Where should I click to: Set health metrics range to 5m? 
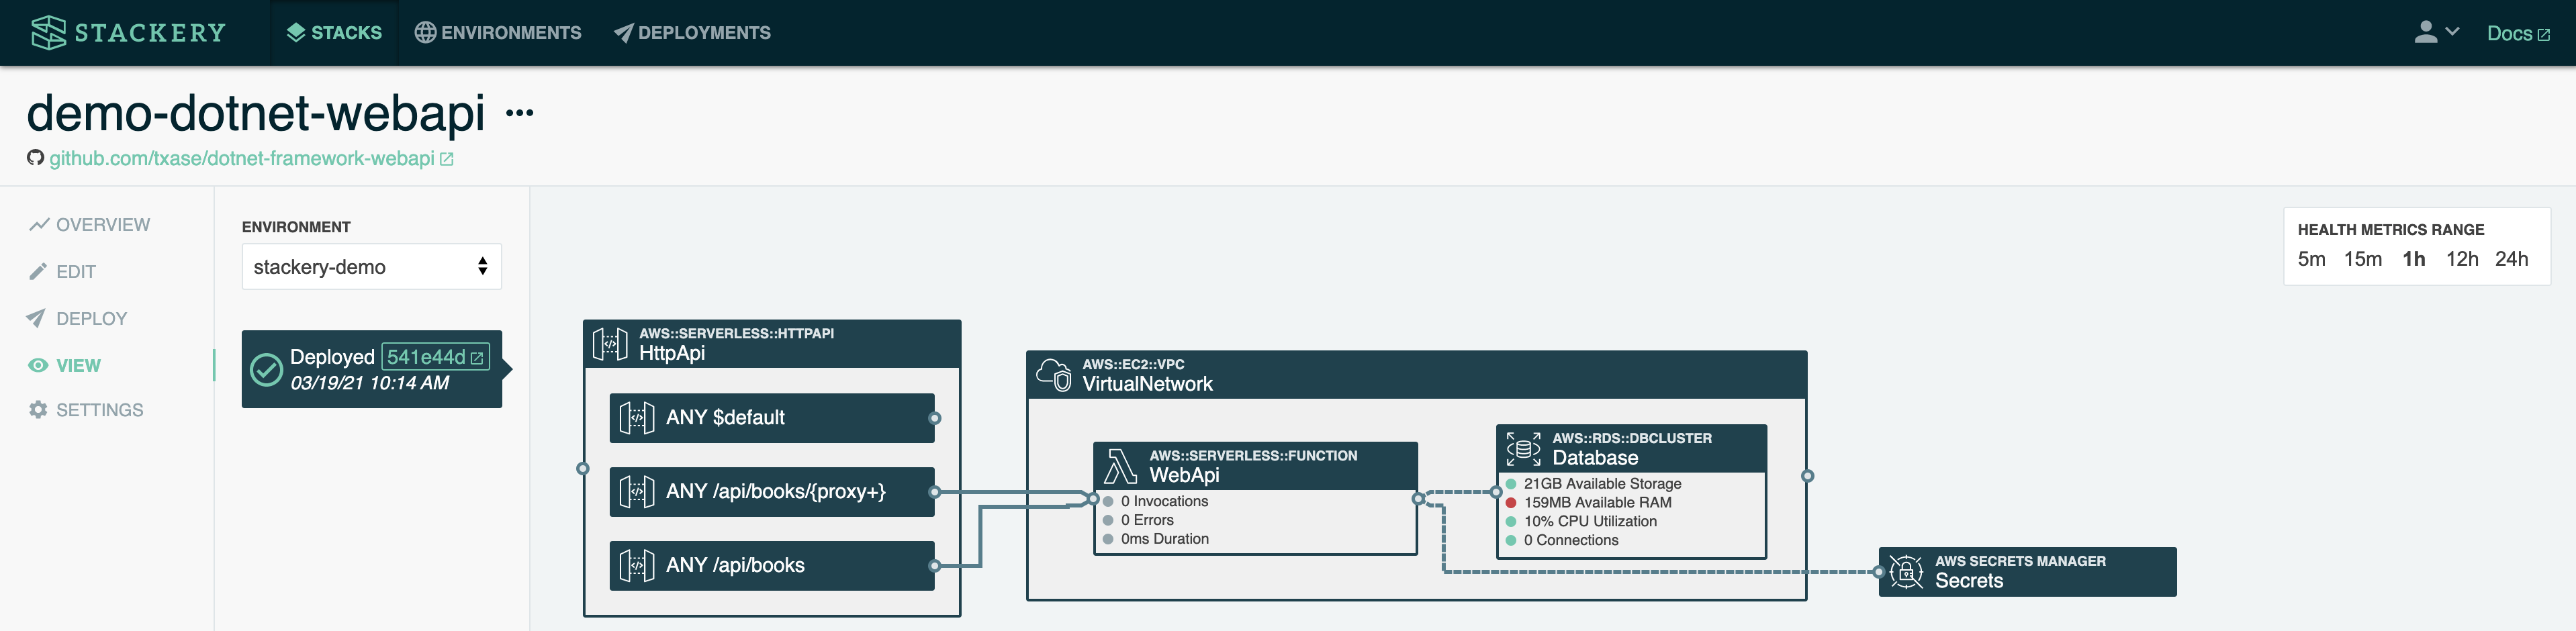click(x=2311, y=259)
